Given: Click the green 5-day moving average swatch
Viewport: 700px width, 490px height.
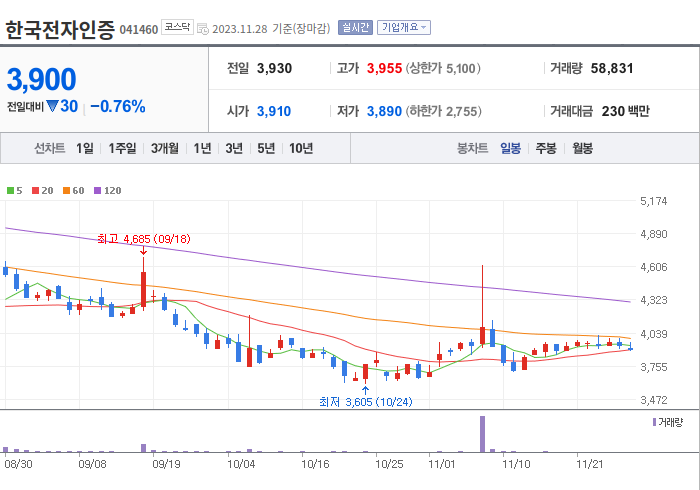Looking at the screenshot, I should [x=10, y=191].
